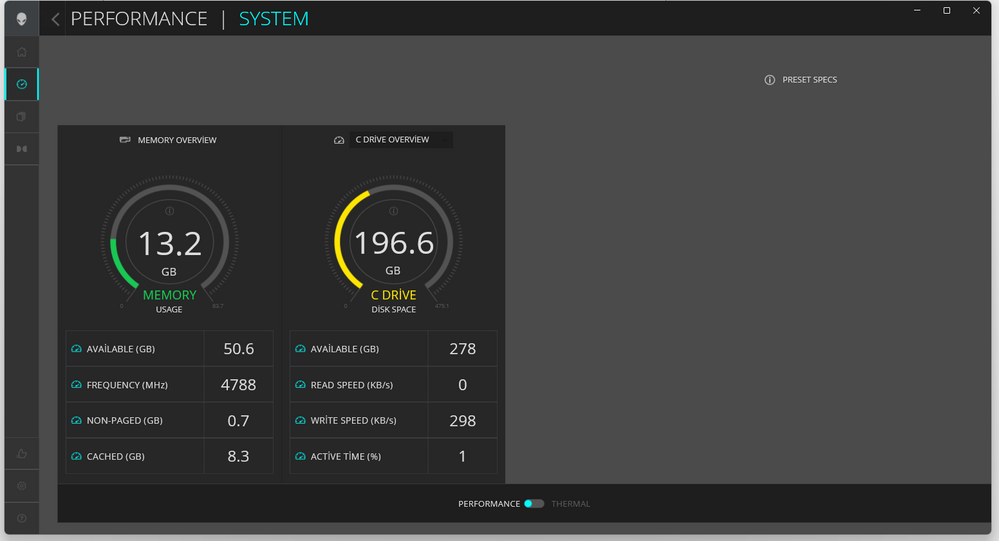Image resolution: width=999 pixels, height=541 pixels.
Task: Go back using the left chevron arrow
Action: click(x=56, y=19)
